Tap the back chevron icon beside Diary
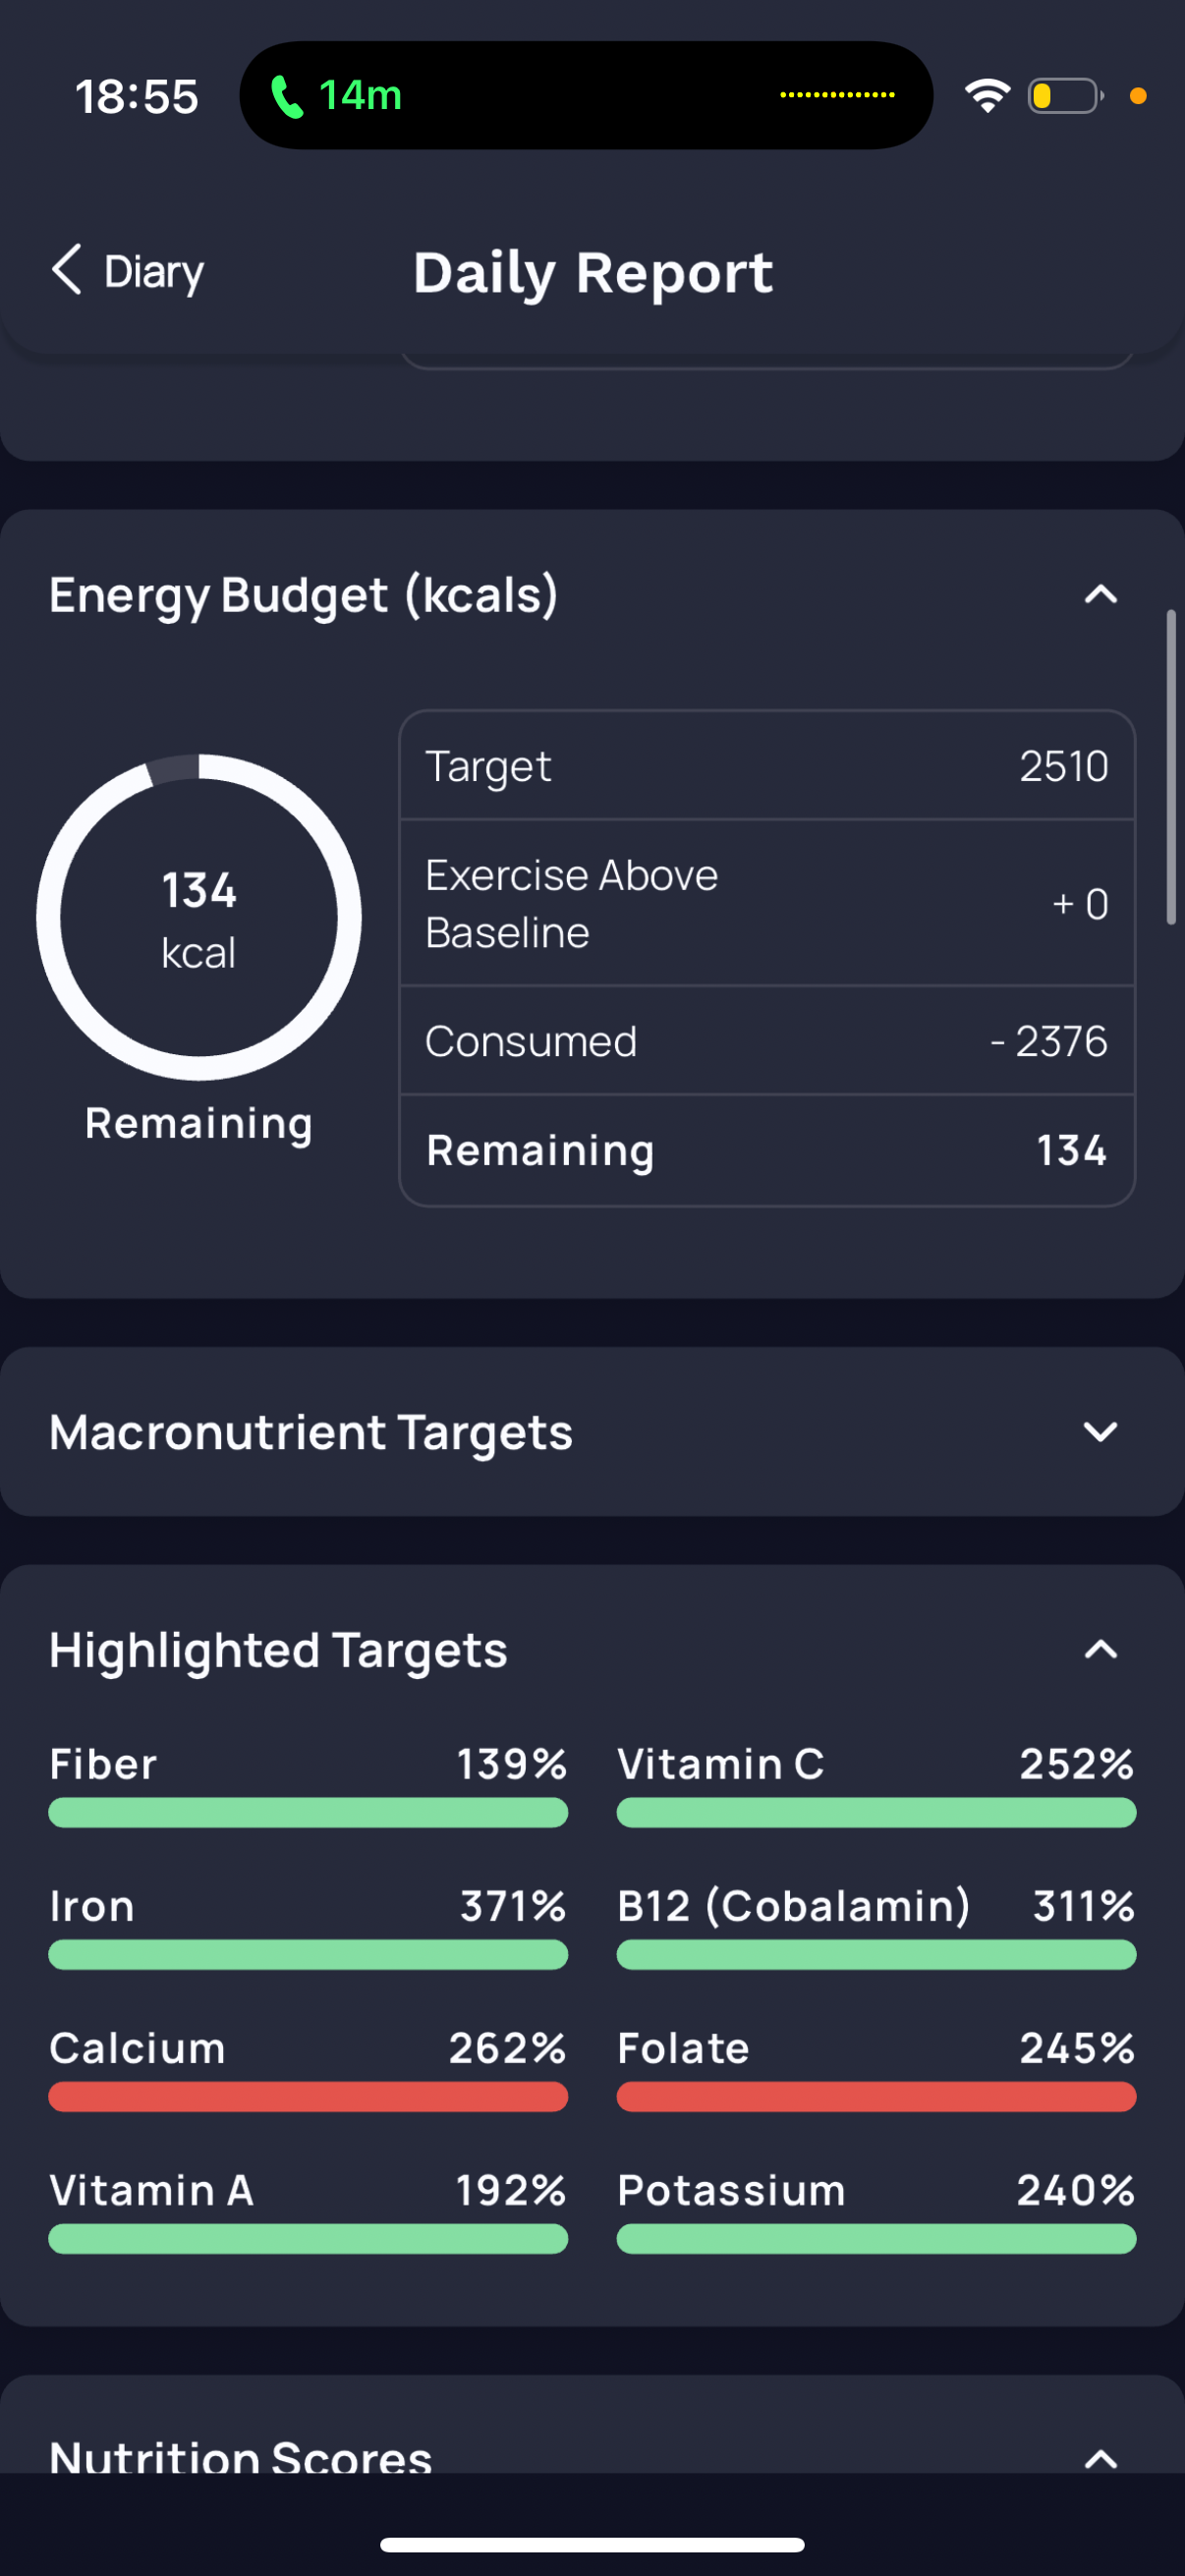 (66, 270)
